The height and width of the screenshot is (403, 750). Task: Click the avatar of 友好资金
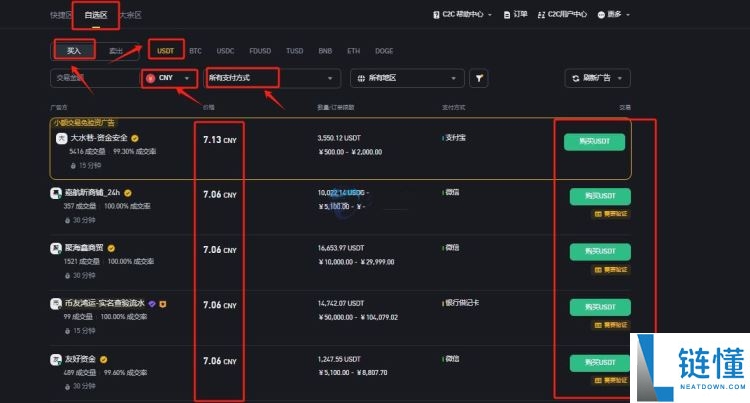tap(55, 359)
